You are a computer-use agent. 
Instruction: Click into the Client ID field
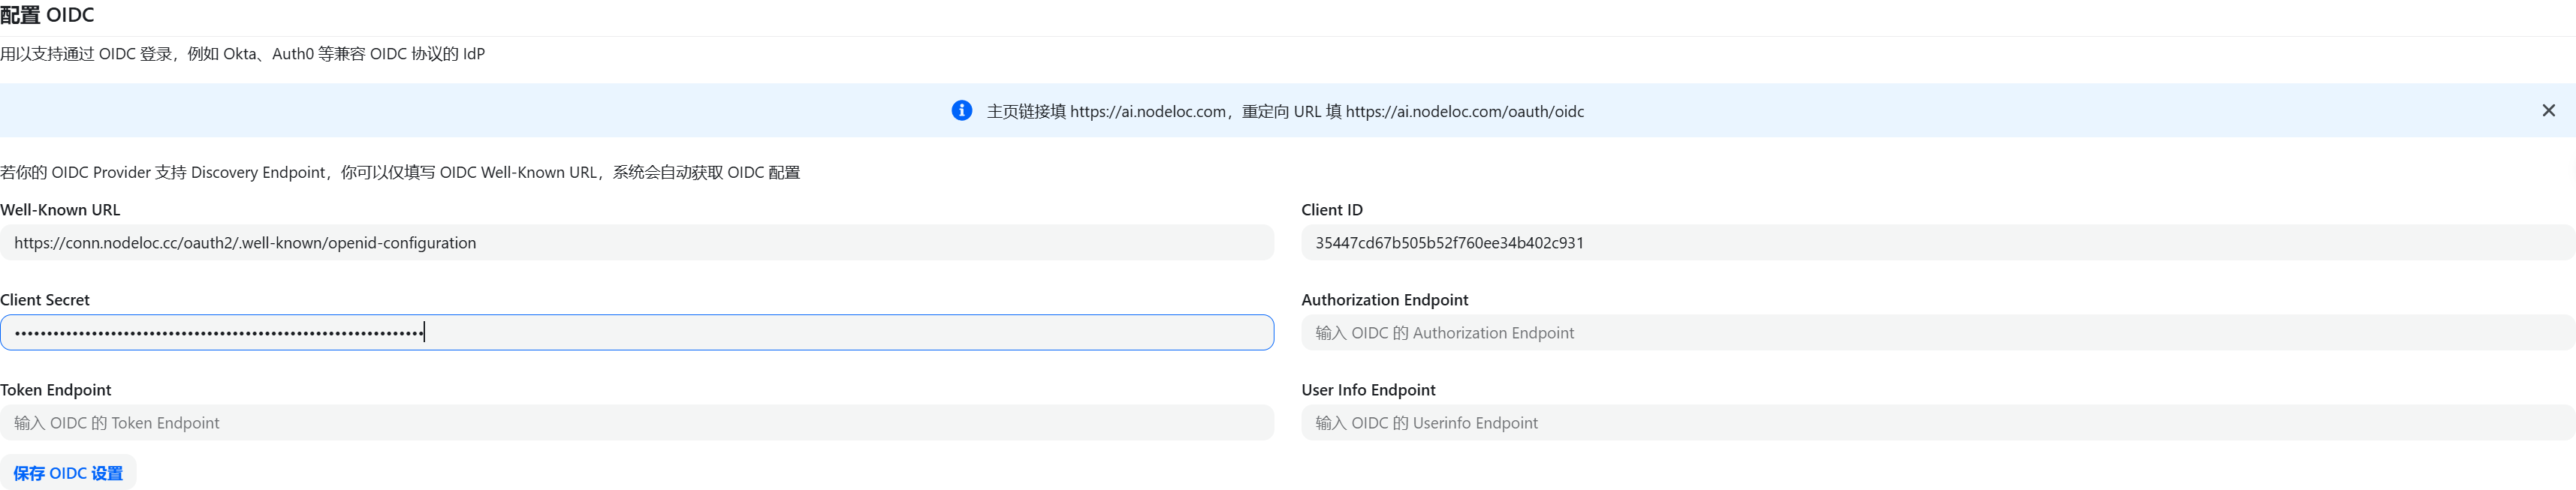1938,243
